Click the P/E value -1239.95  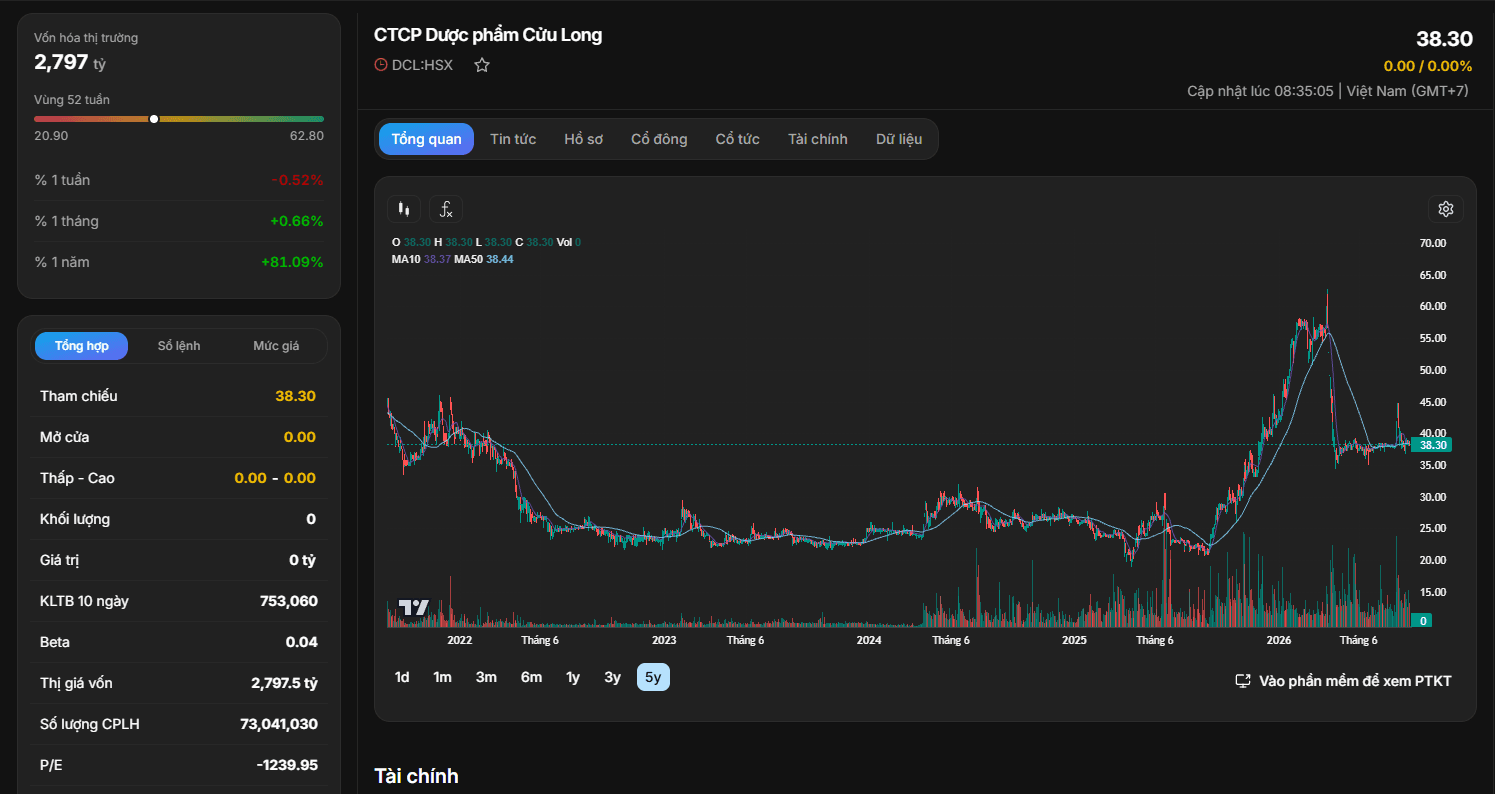(x=287, y=765)
